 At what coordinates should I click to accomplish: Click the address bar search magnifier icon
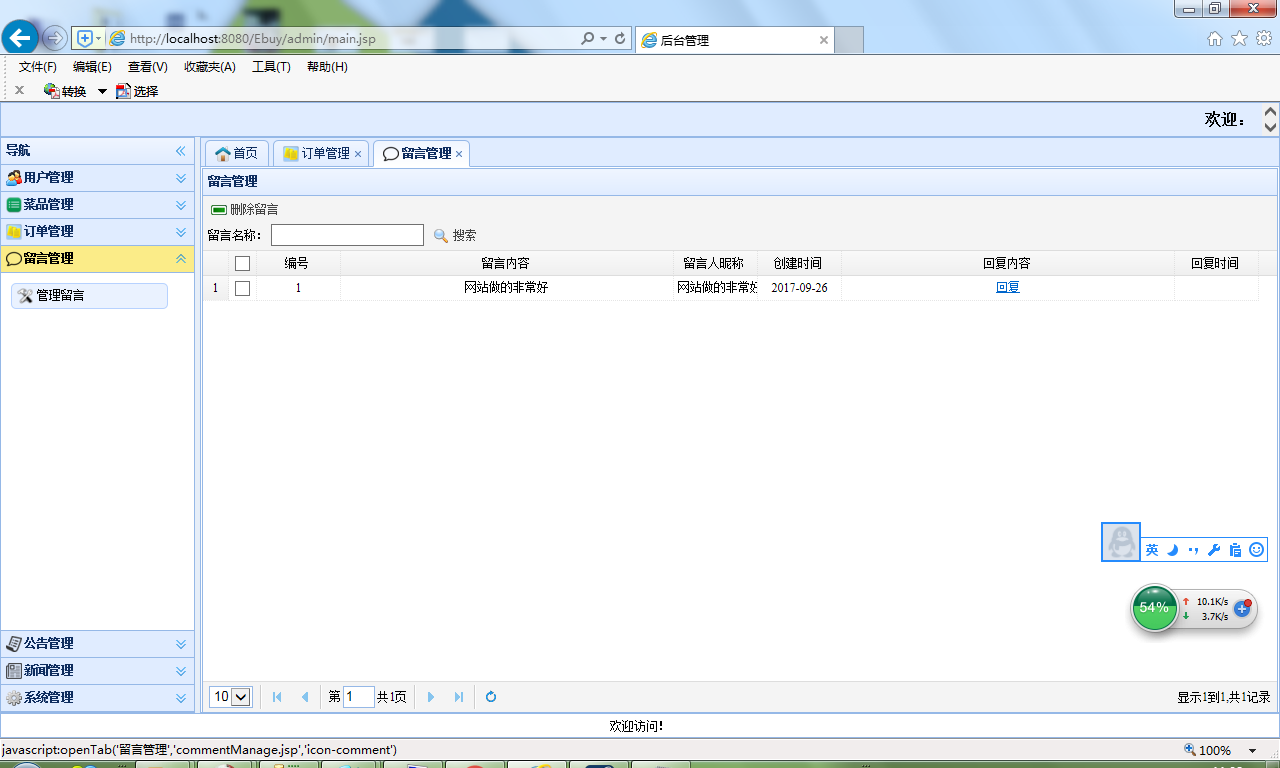tap(588, 39)
